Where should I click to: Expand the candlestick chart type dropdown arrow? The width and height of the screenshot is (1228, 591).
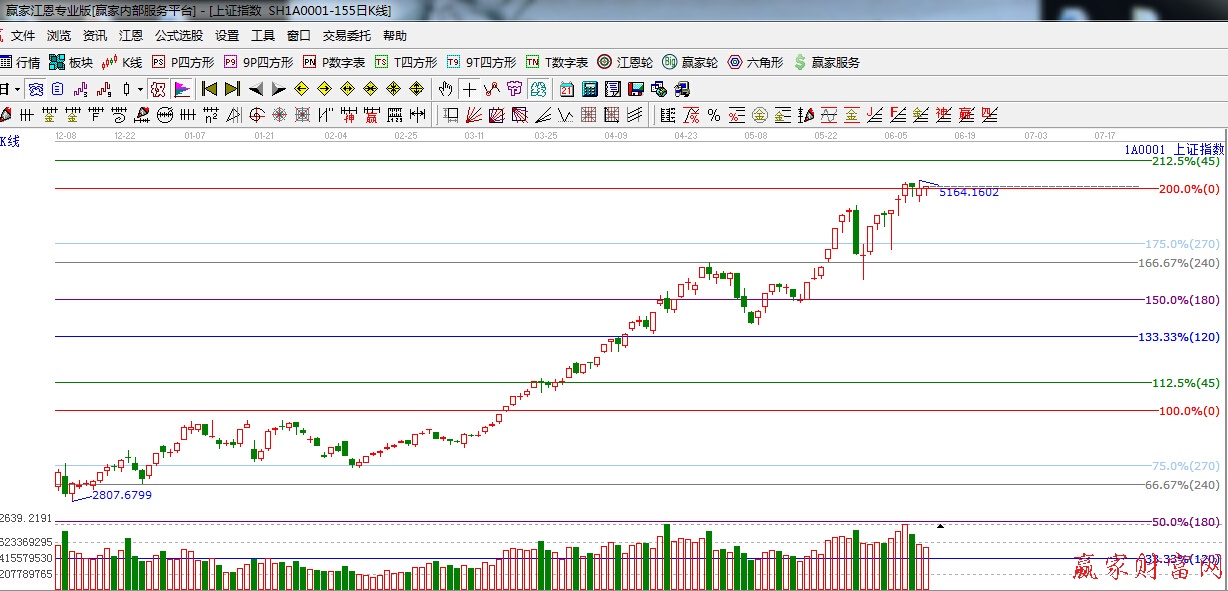(139, 89)
